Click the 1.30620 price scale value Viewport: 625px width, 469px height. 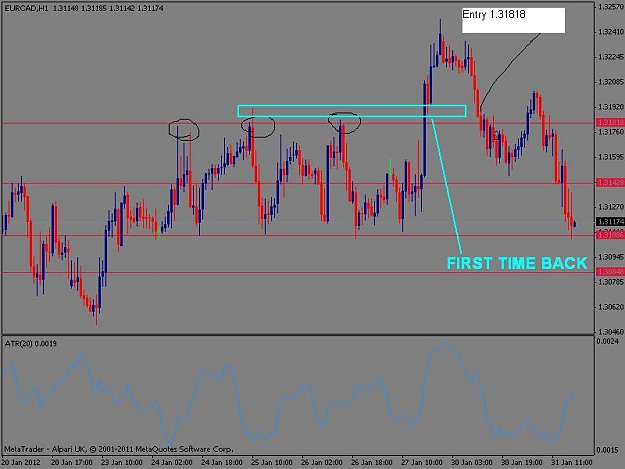click(611, 307)
